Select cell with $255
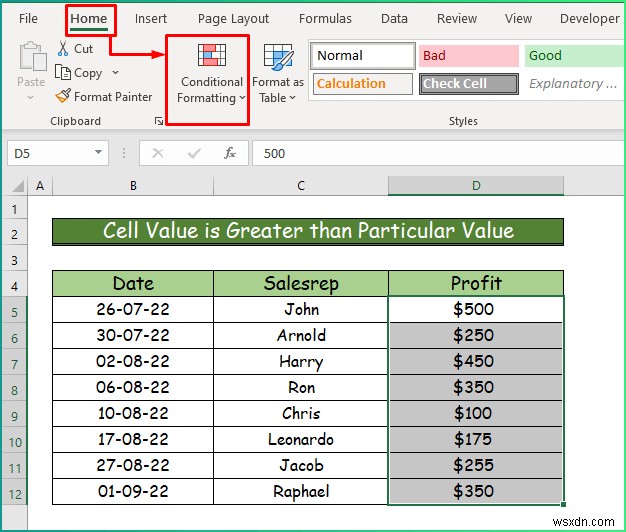This screenshot has height=532, width=626. point(476,465)
